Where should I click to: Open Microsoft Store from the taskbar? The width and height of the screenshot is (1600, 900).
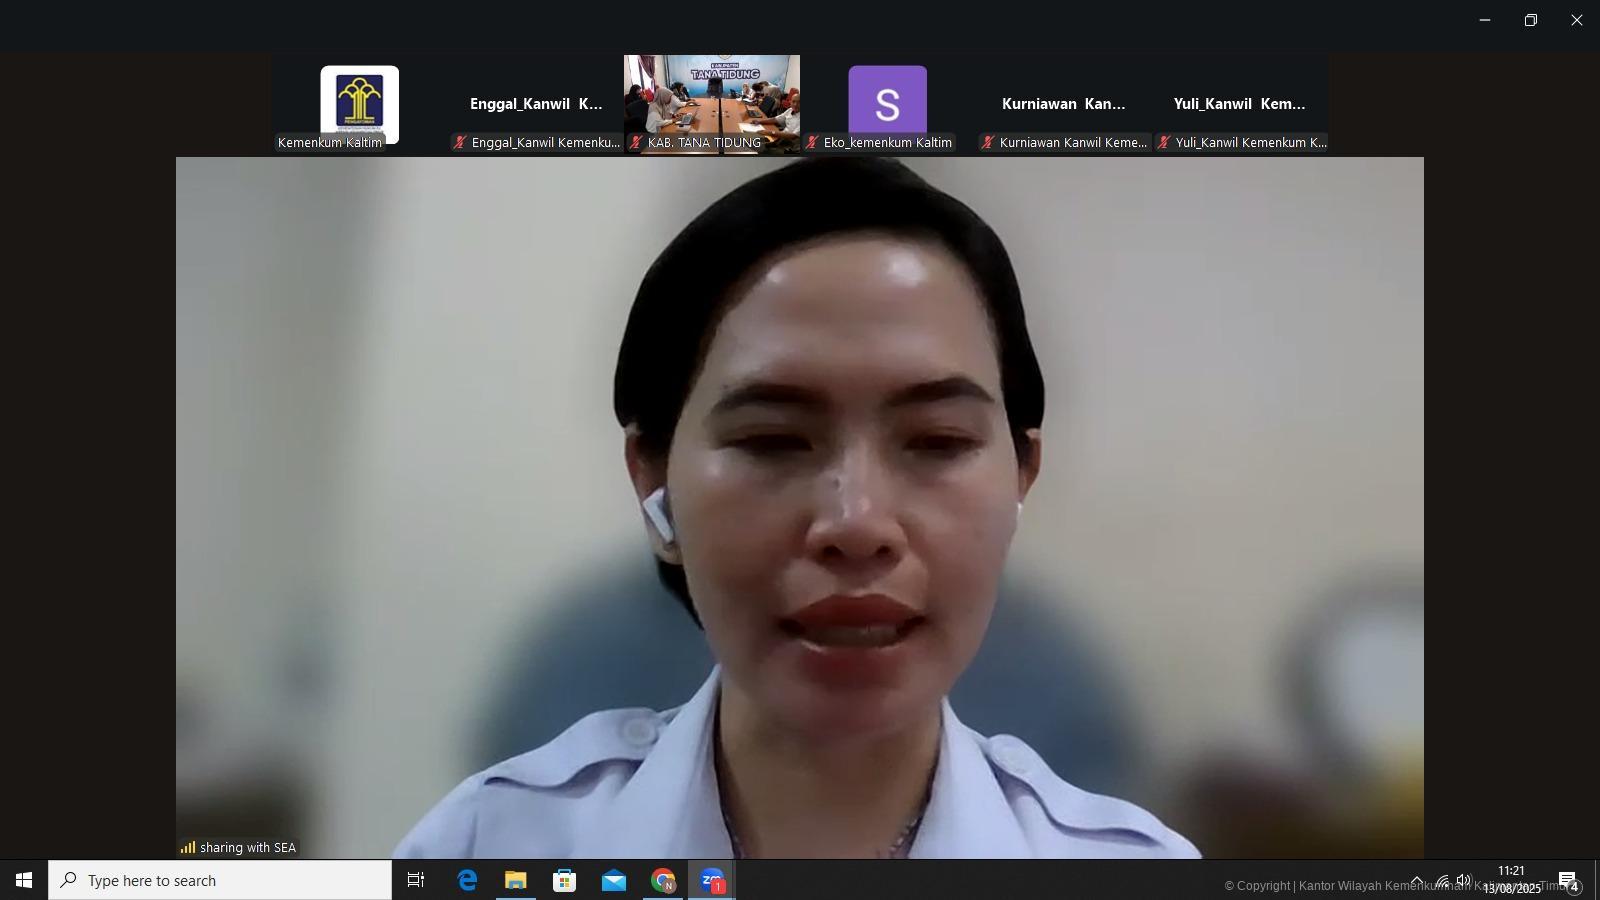click(x=565, y=880)
